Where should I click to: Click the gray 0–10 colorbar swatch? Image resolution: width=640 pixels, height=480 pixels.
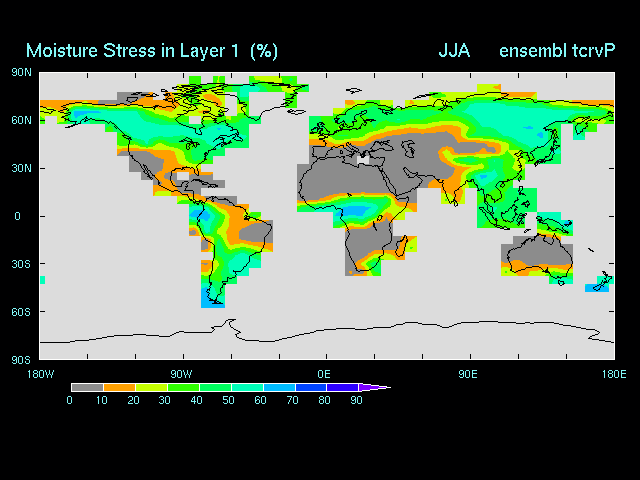point(87,387)
